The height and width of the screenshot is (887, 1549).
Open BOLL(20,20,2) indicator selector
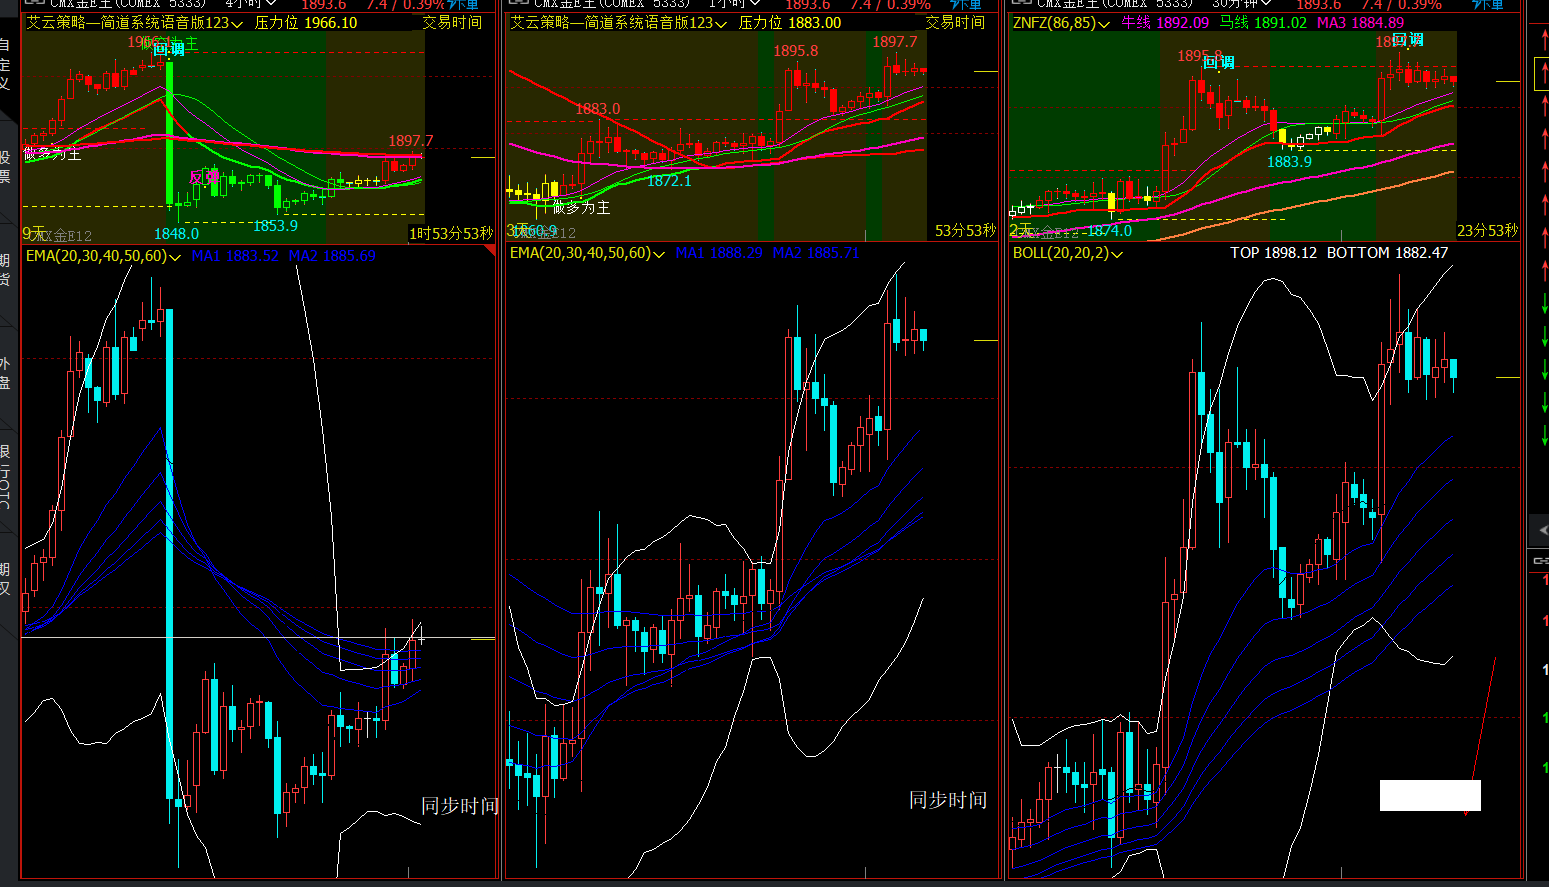point(1068,253)
